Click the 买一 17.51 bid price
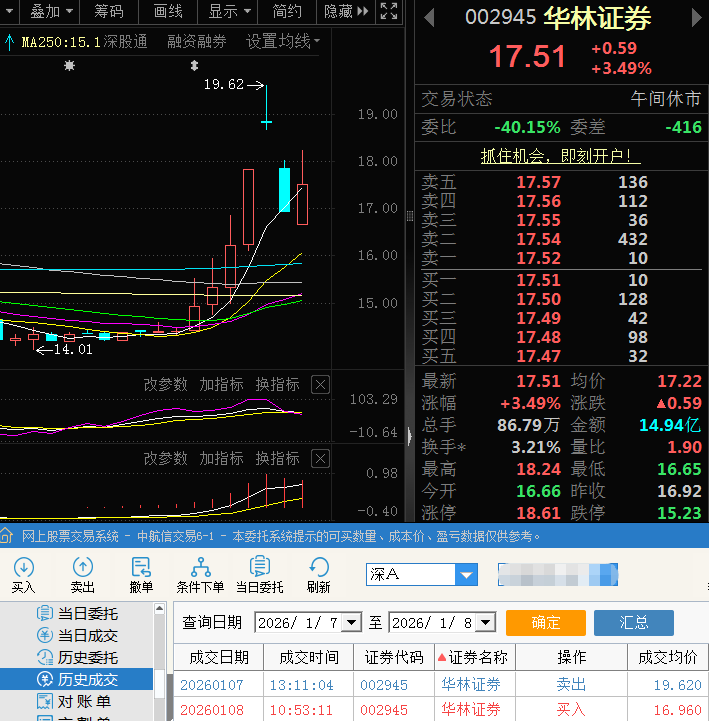 [x=538, y=280]
